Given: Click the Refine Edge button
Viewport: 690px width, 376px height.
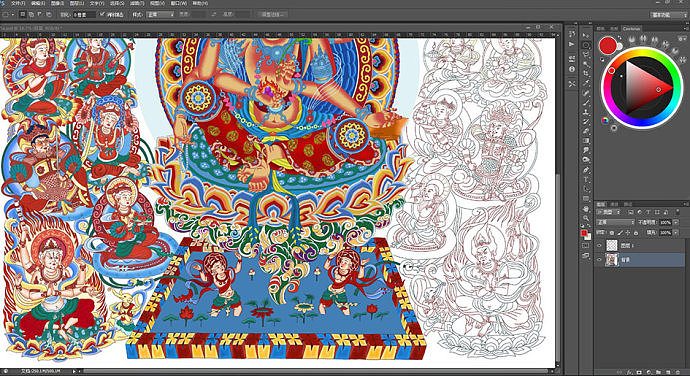Looking at the screenshot, I should [x=271, y=14].
